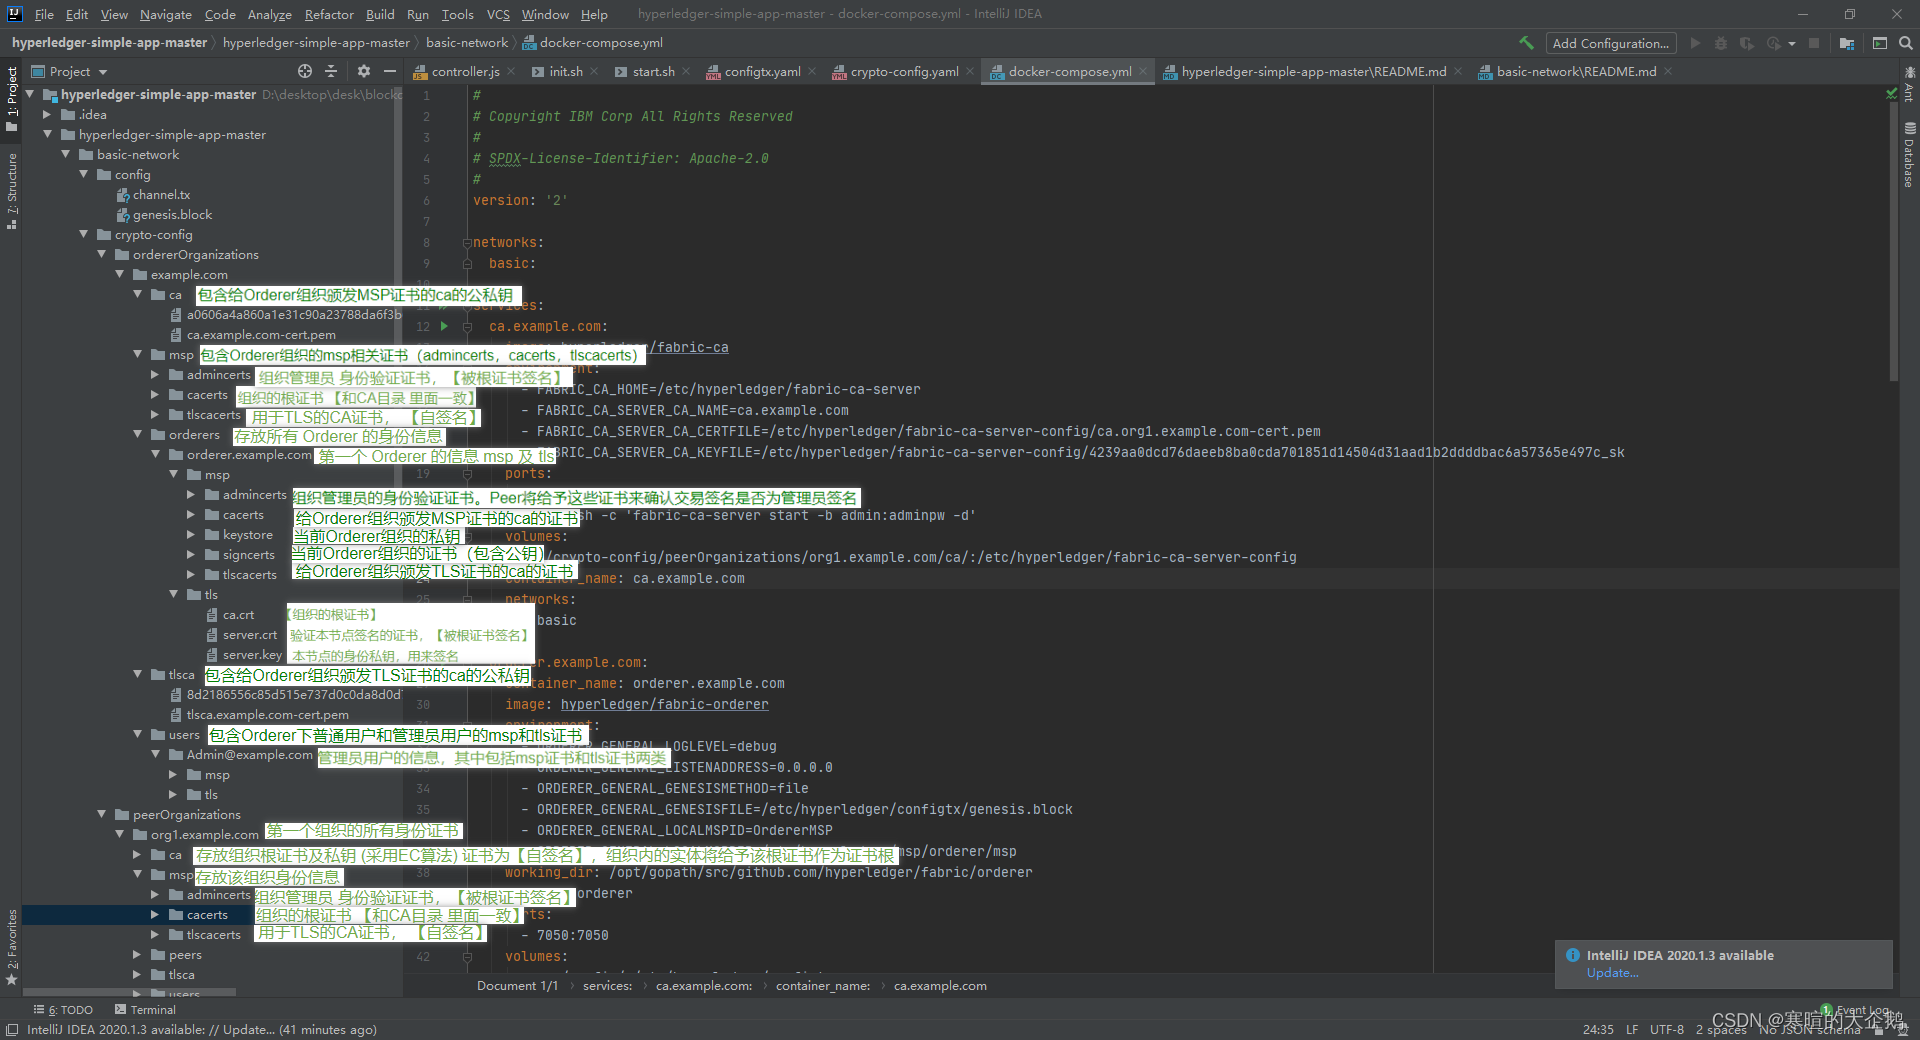
Task: Click tool window toggle icon in status bar corner
Action: click(x=12, y=1030)
